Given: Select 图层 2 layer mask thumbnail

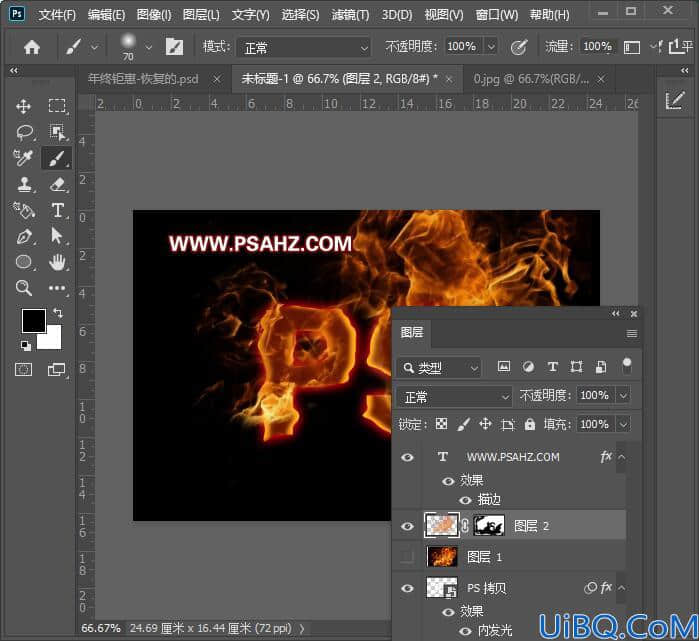Looking at the screenshot, I should [489, 526].
